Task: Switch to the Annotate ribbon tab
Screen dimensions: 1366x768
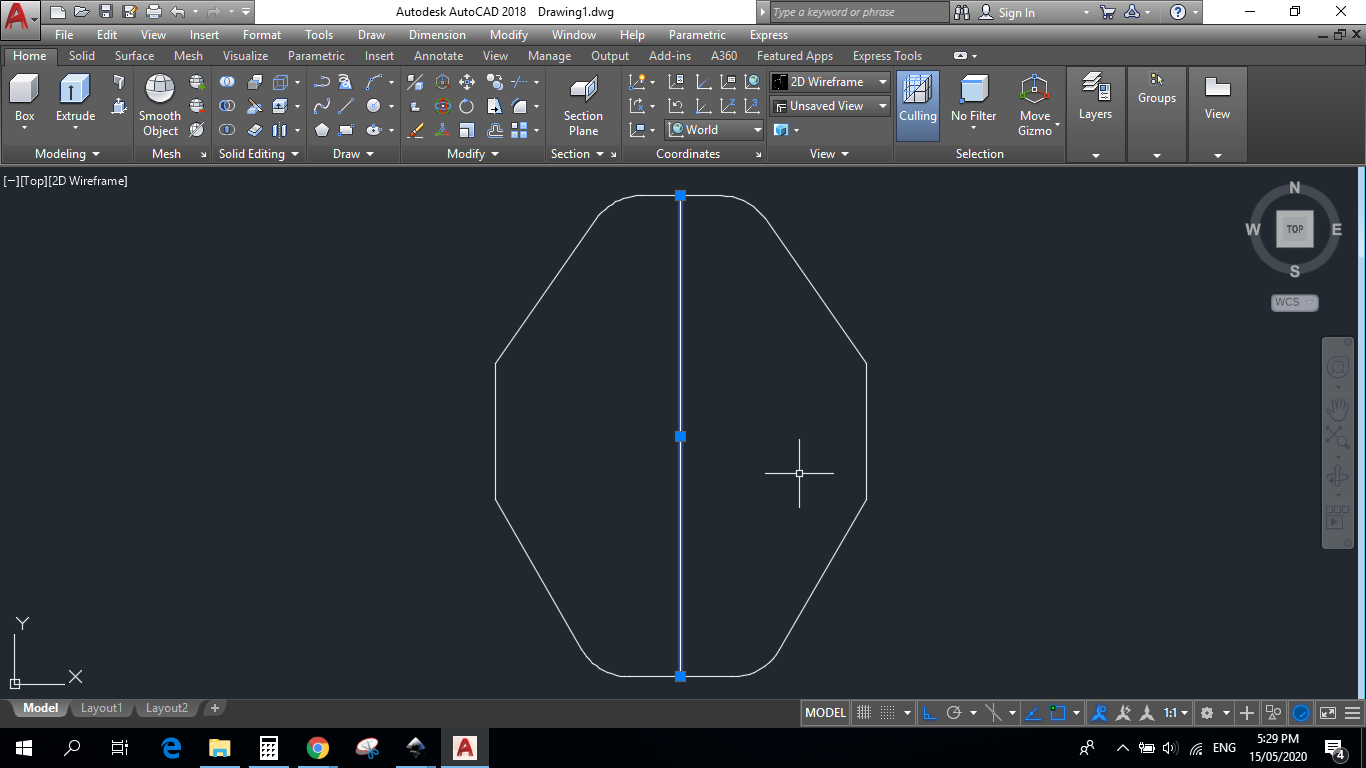Action: pos(438,56)
